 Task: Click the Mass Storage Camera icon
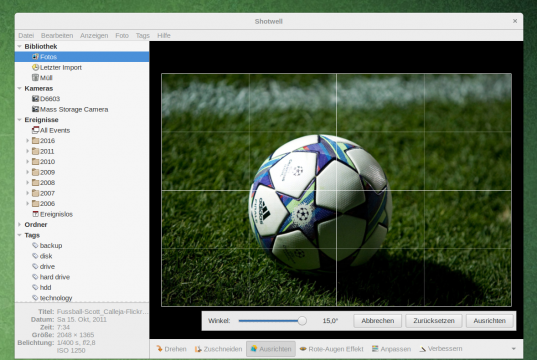tap(35, 109)
